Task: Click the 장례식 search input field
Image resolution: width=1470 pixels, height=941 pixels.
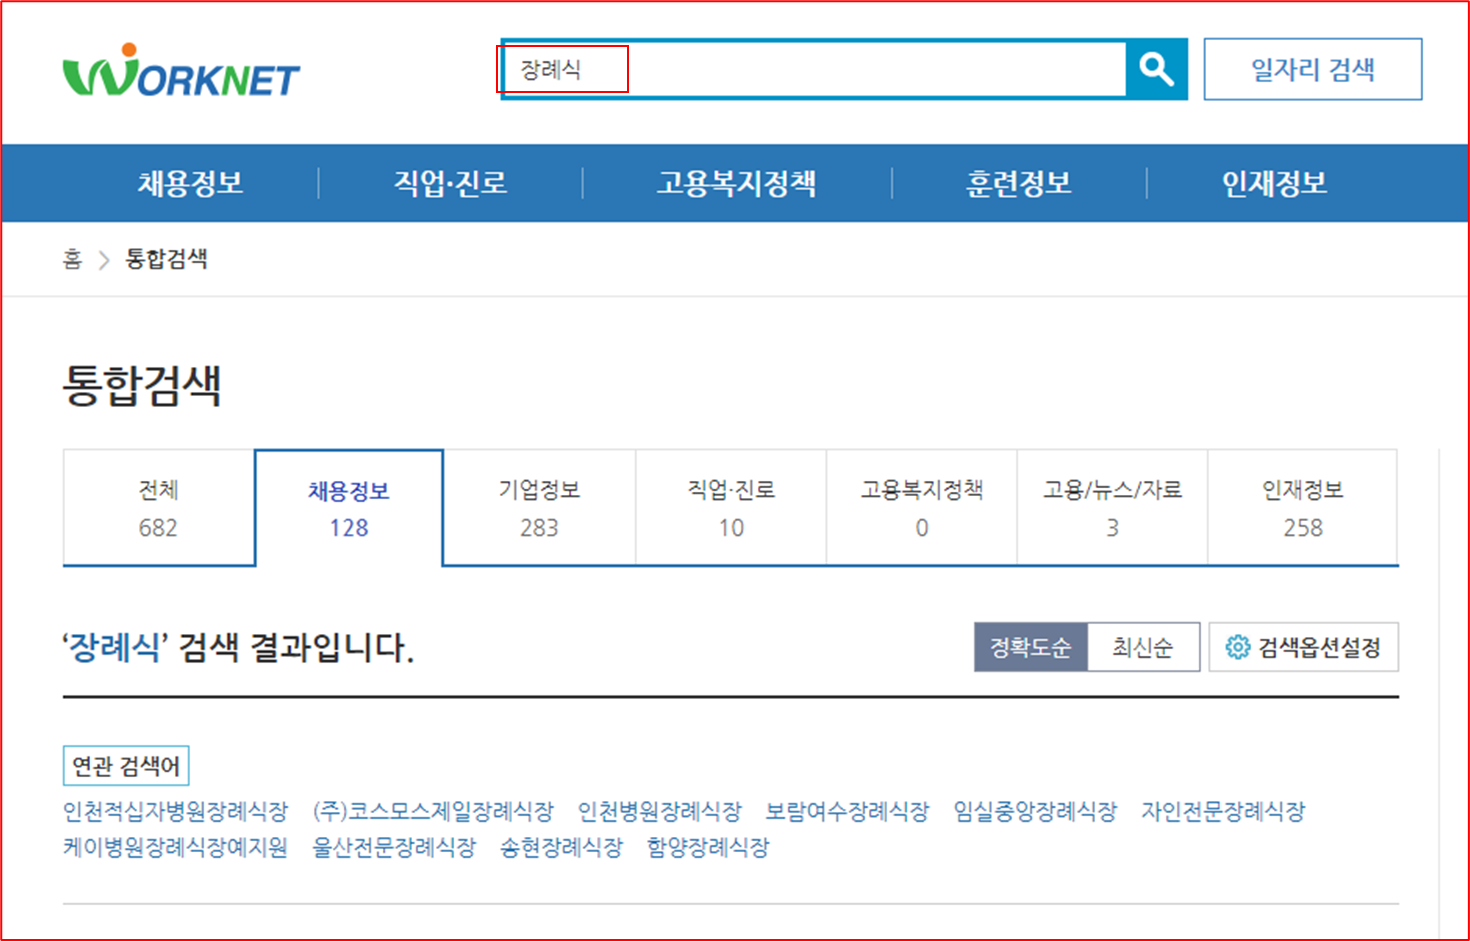Action: coord(813,69)
